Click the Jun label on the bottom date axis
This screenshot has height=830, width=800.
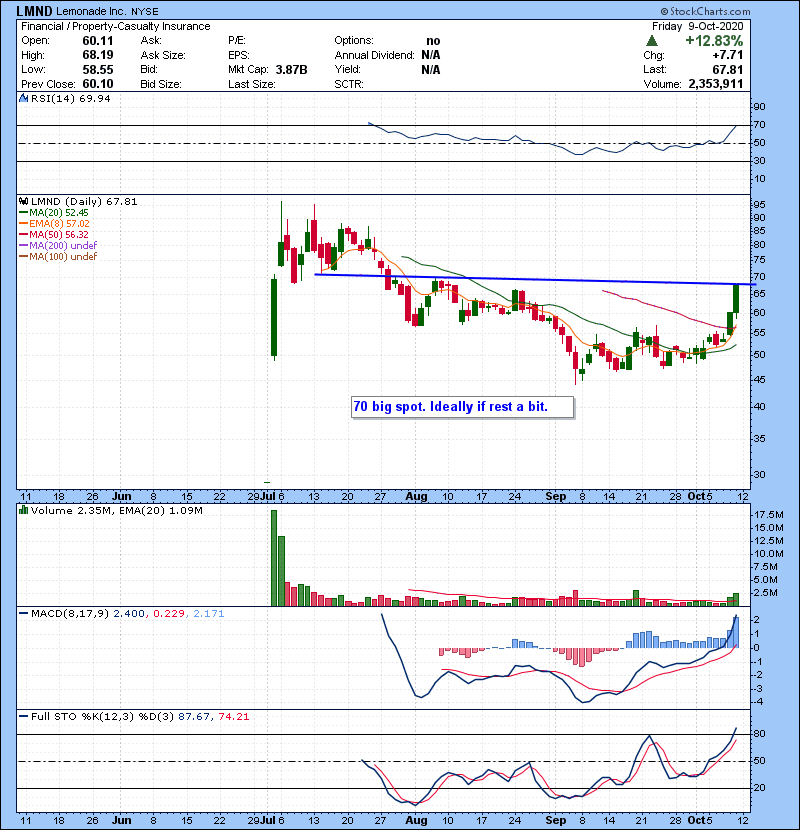click(122, 820)
